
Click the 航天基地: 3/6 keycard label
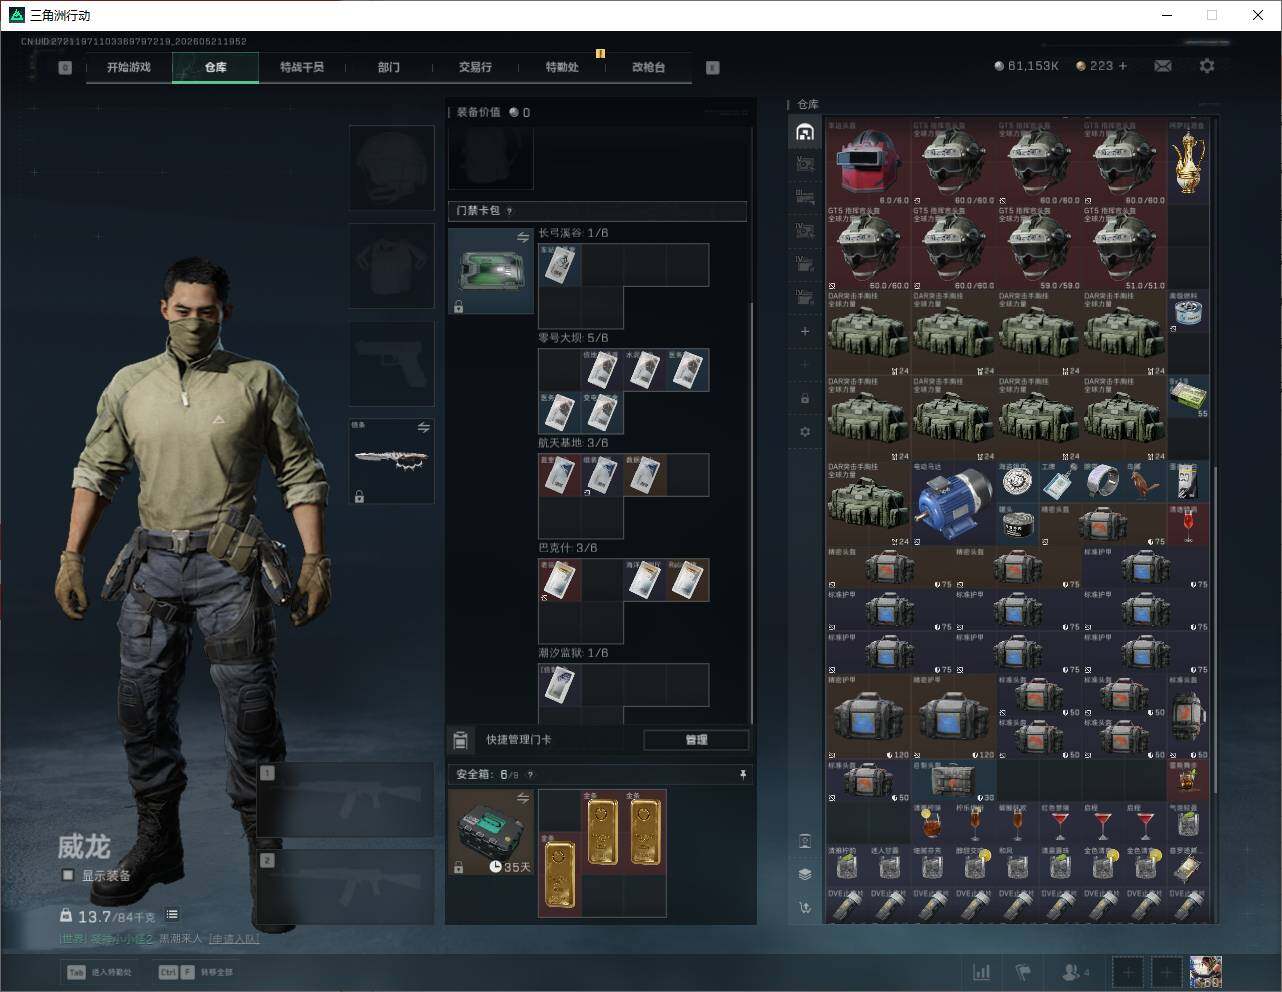[574, 443]
